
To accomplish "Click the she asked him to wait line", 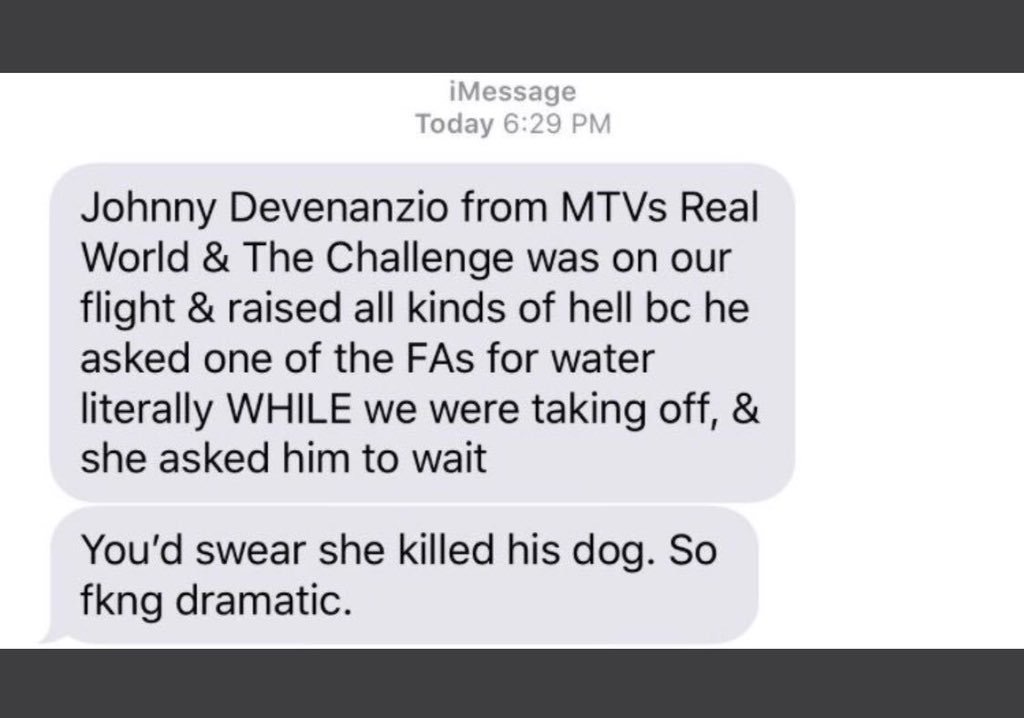I will point(283,459).
